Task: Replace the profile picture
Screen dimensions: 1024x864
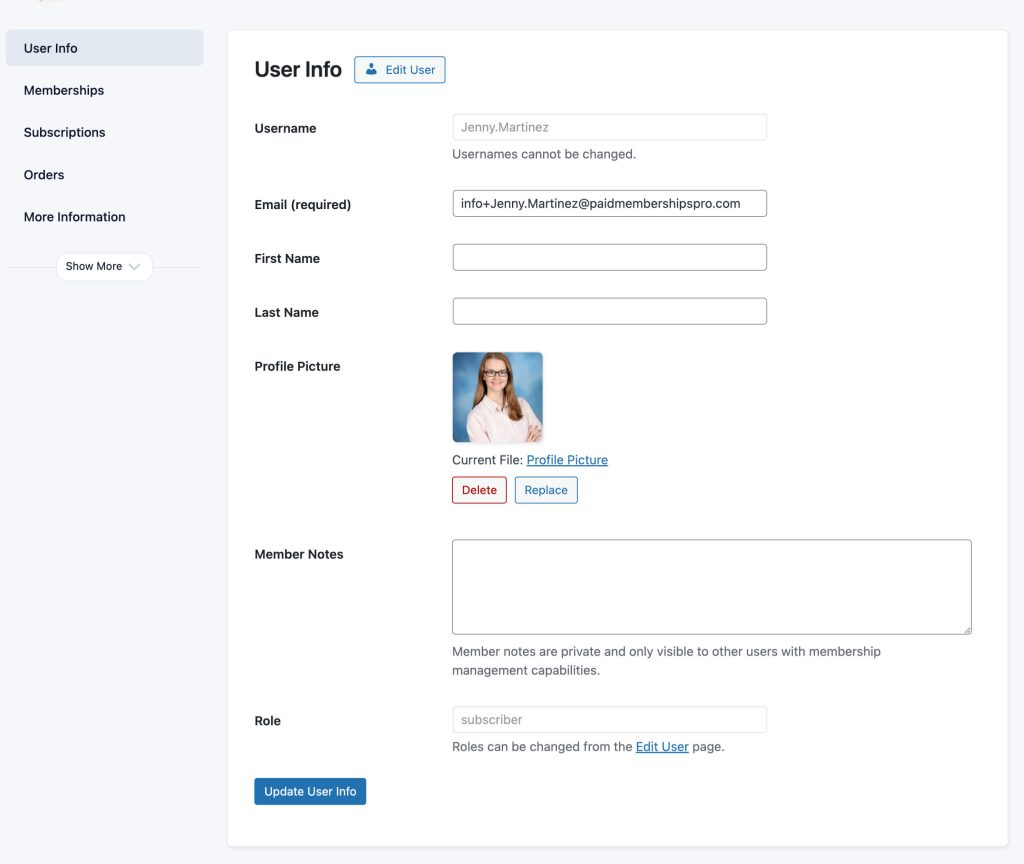Action: pos(546,490)
